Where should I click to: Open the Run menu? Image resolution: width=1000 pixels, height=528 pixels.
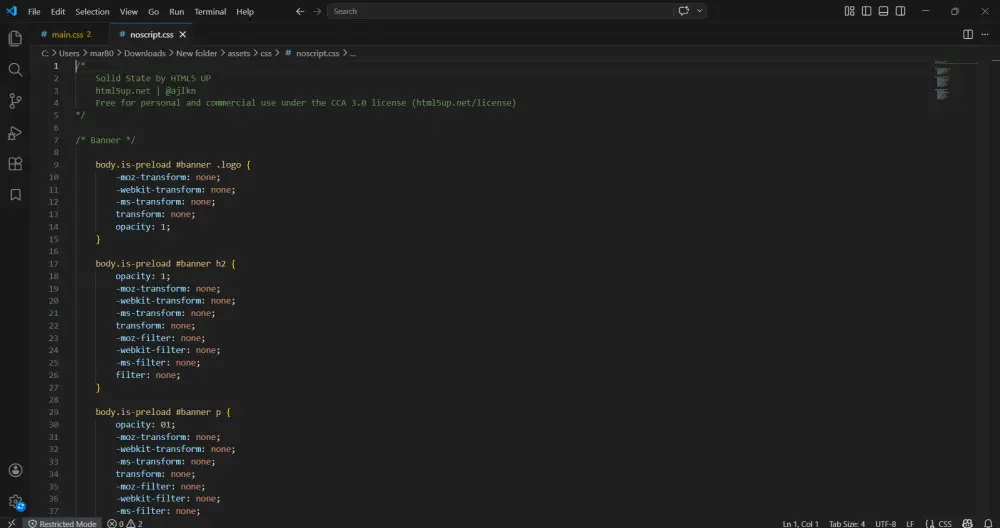pyautogui.click(x=177, y=11)
